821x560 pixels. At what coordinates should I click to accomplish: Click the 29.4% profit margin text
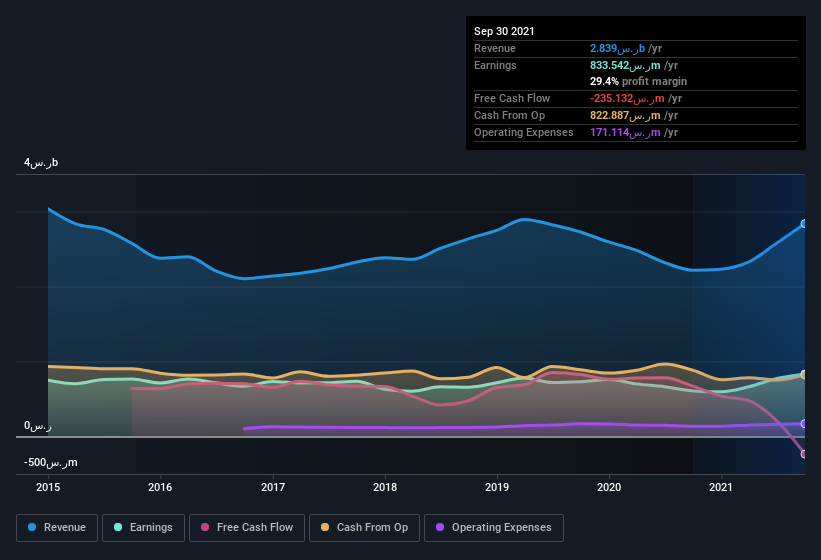pyautogui.click(x=638, y=81)
